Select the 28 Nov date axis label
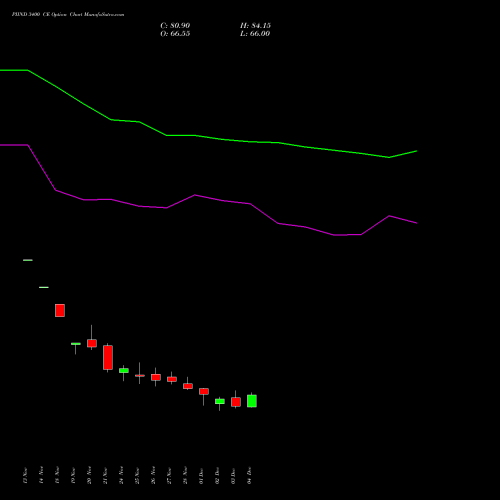 [186, 476]
